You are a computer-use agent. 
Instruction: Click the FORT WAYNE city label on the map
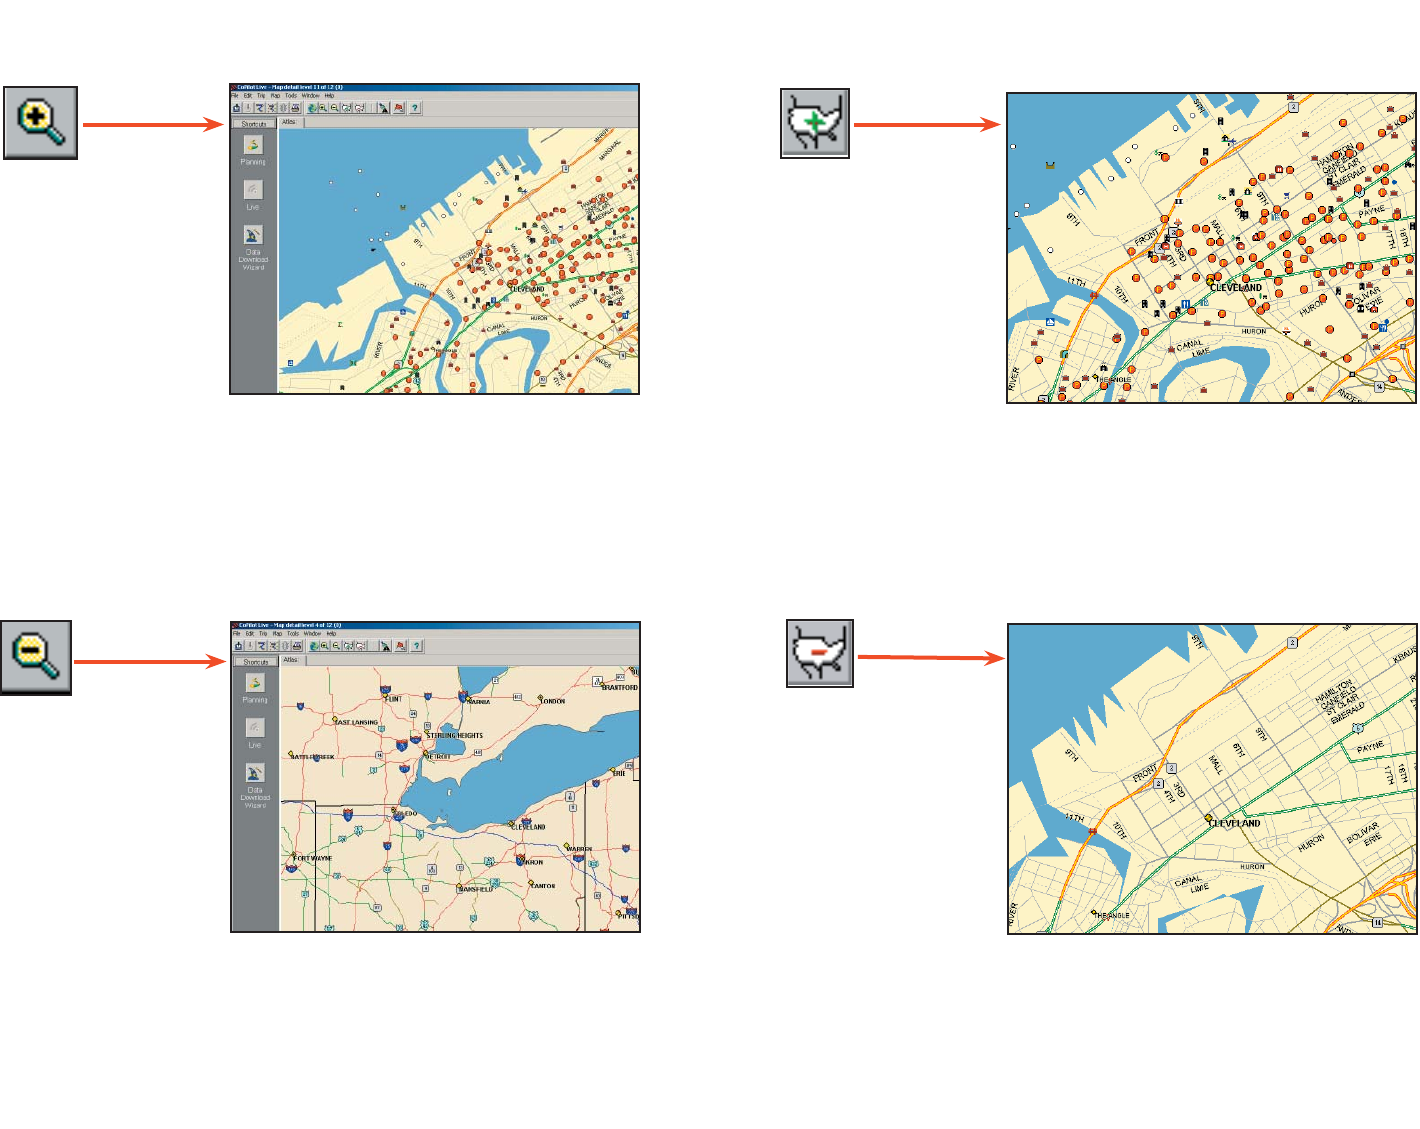tap(312, 858)
